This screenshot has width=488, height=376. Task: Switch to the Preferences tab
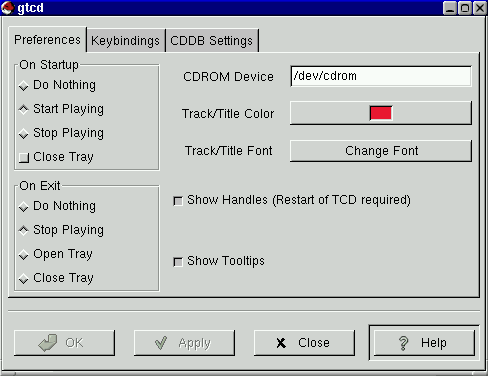click(47, 40)
